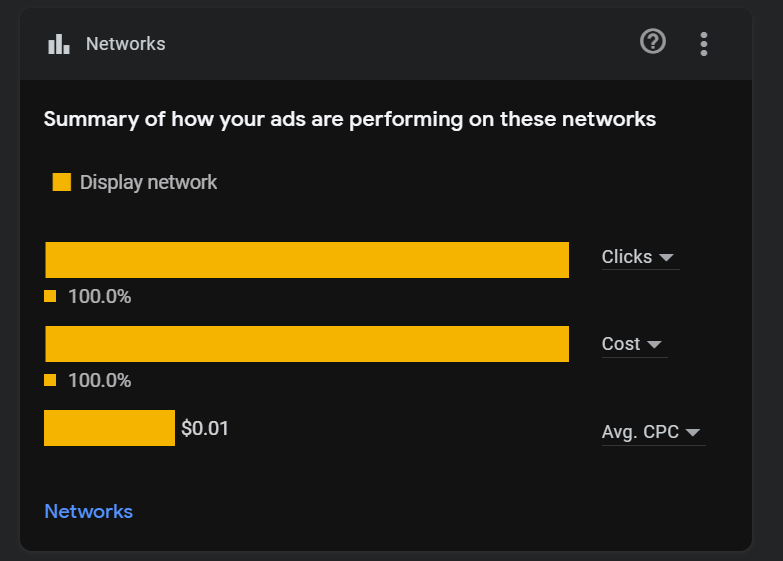The height and width of the screenshot is (561, 783).
Task: Click the dropdown arrow next to Clicks
Action: [666, 257]
